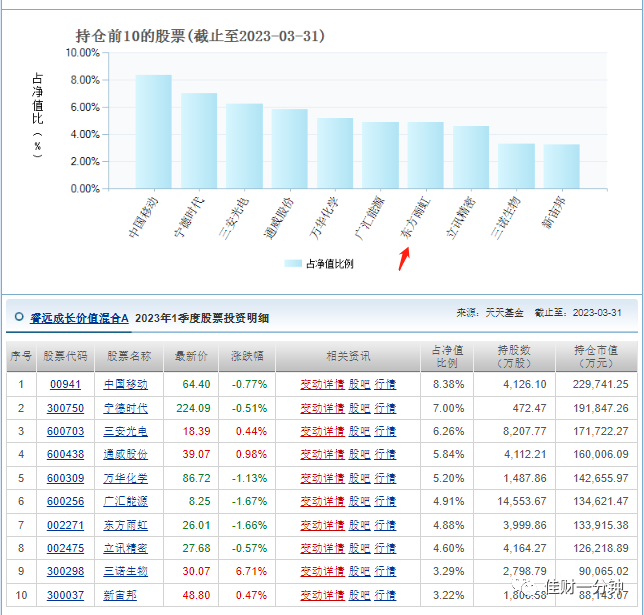Screen dimensions: 644x615
Task: Open the 中国移动 stock name link
Action: 125,385
